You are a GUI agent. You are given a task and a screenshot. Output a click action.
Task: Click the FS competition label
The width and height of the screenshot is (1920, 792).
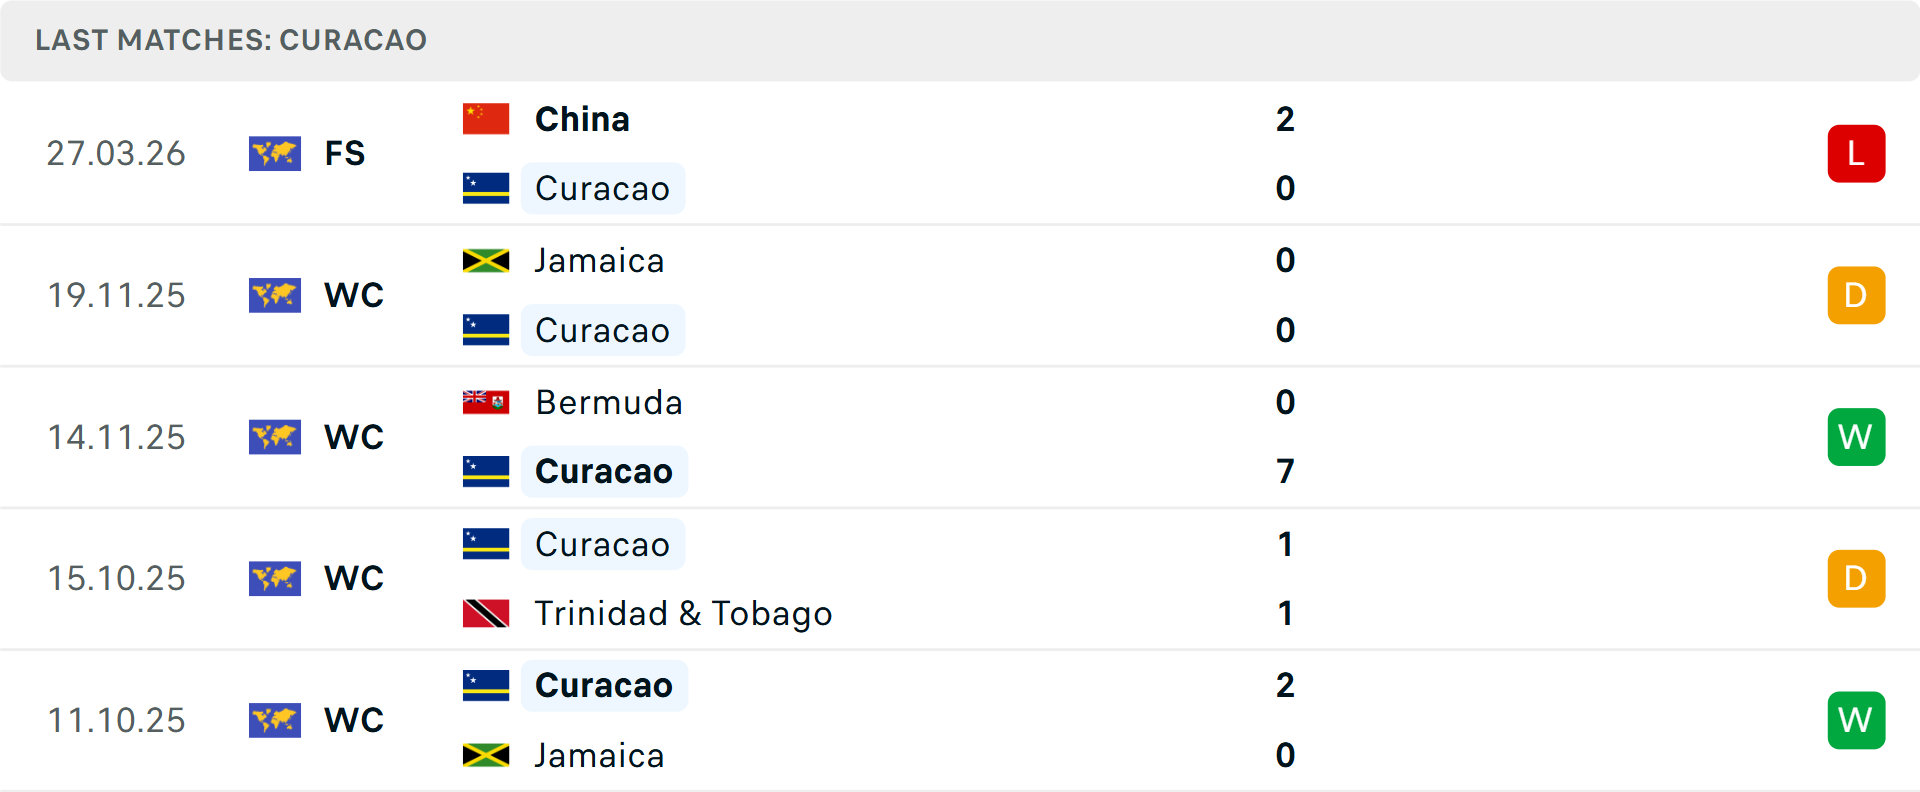click(345, 154)
